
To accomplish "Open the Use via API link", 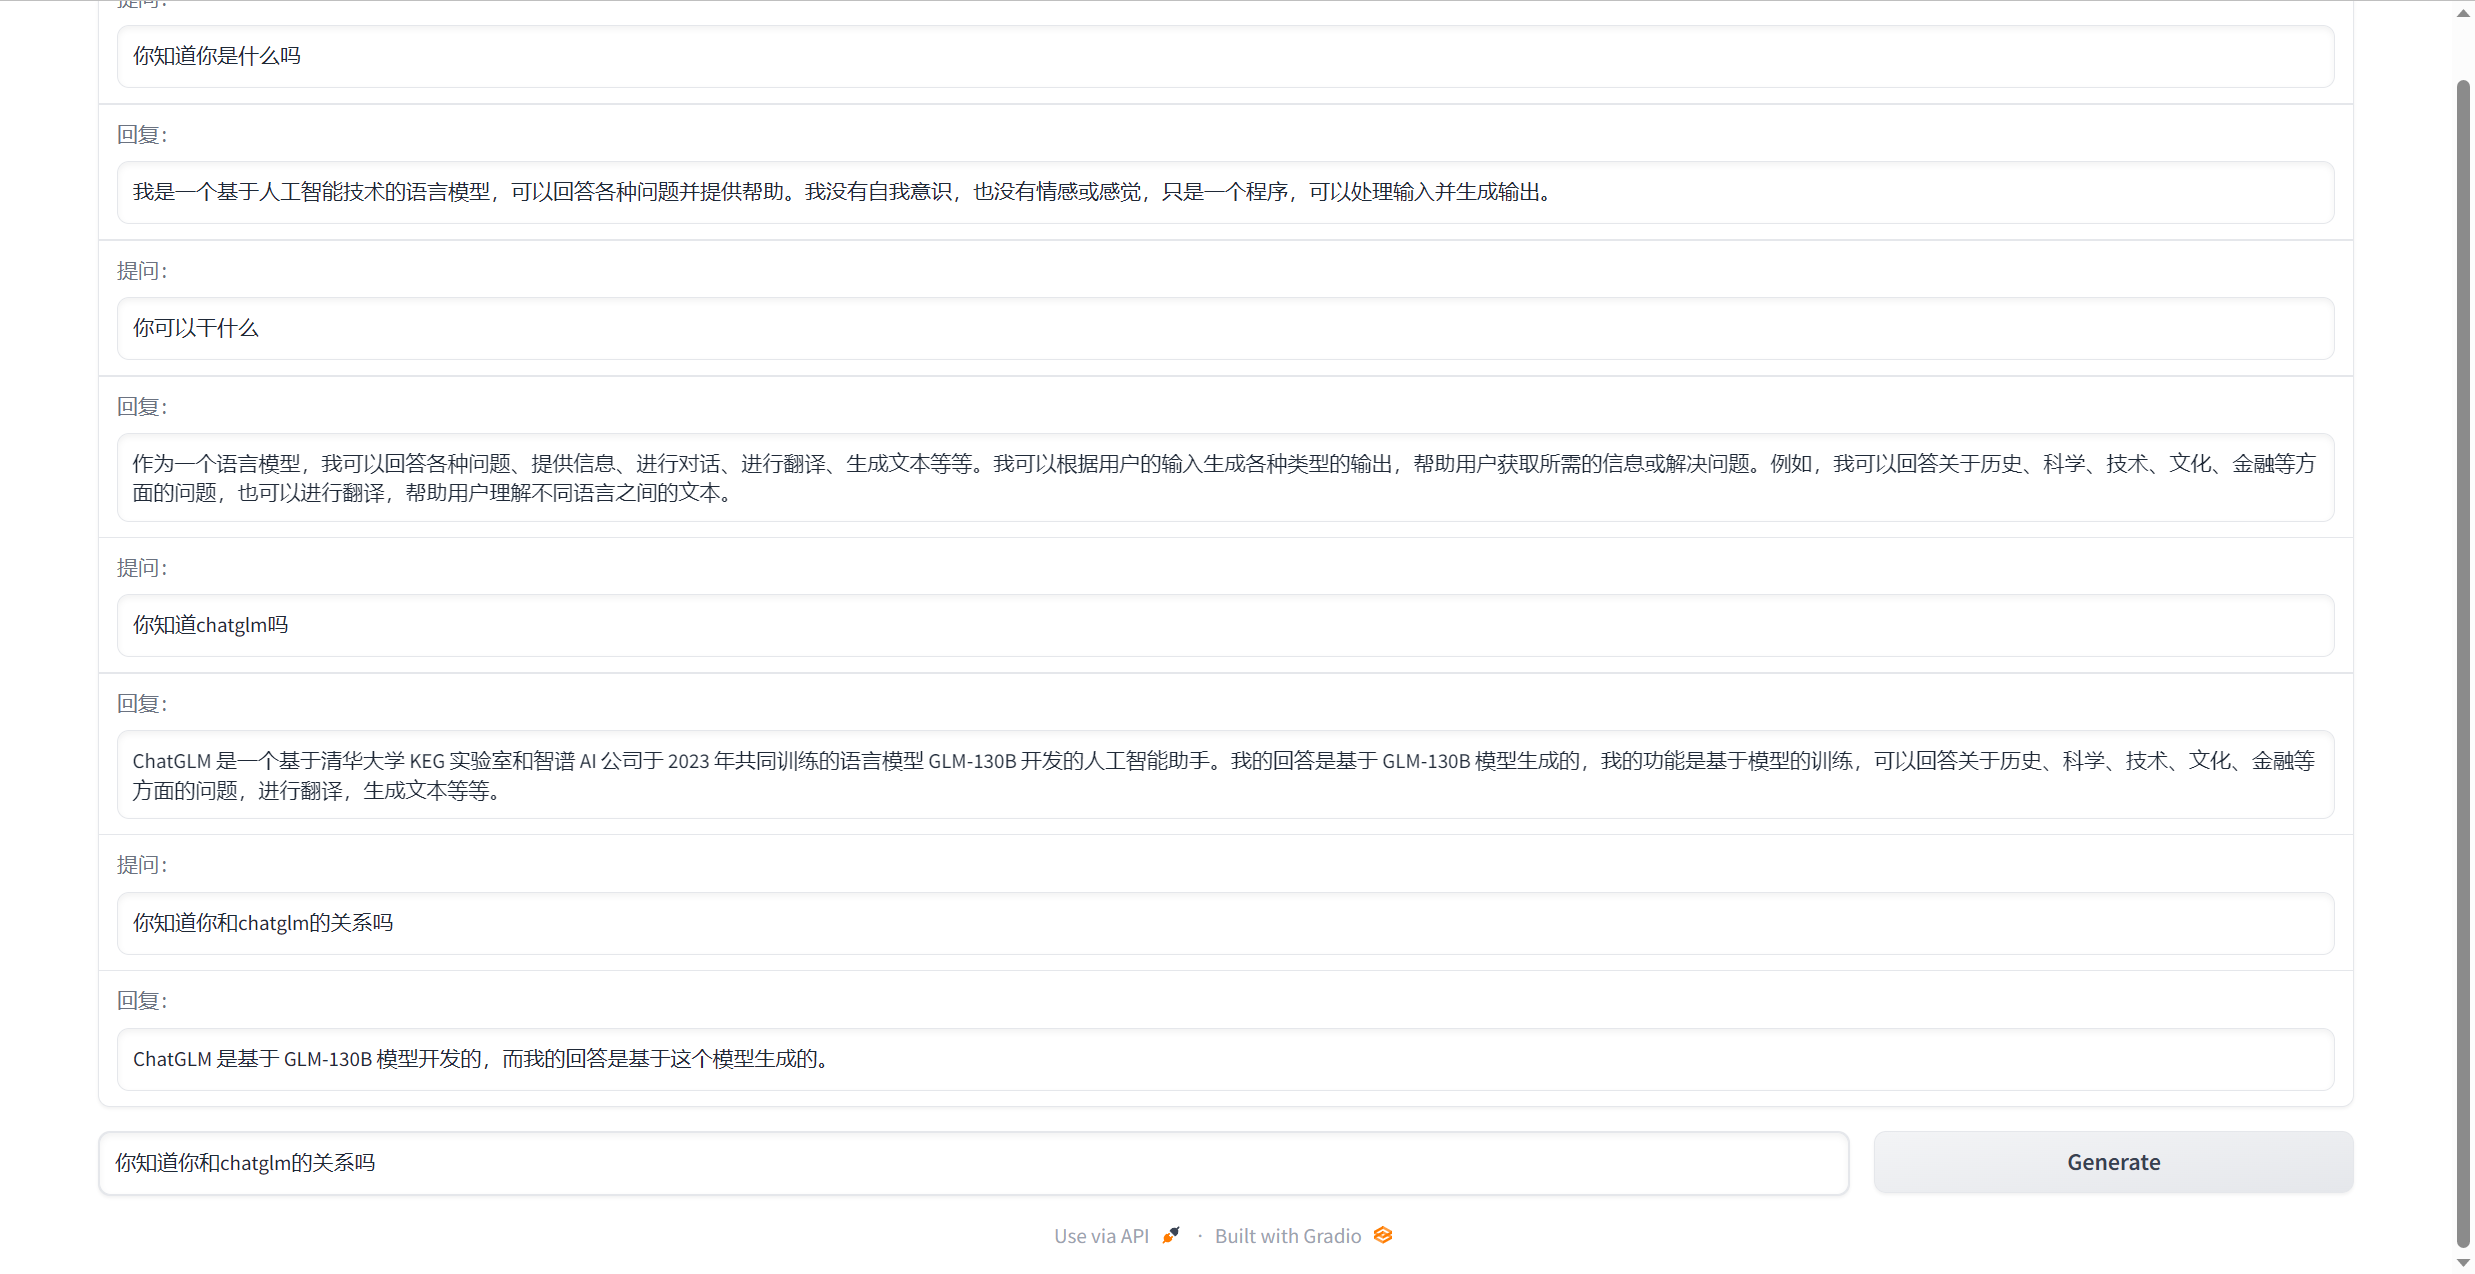I will (1101, 1236).
